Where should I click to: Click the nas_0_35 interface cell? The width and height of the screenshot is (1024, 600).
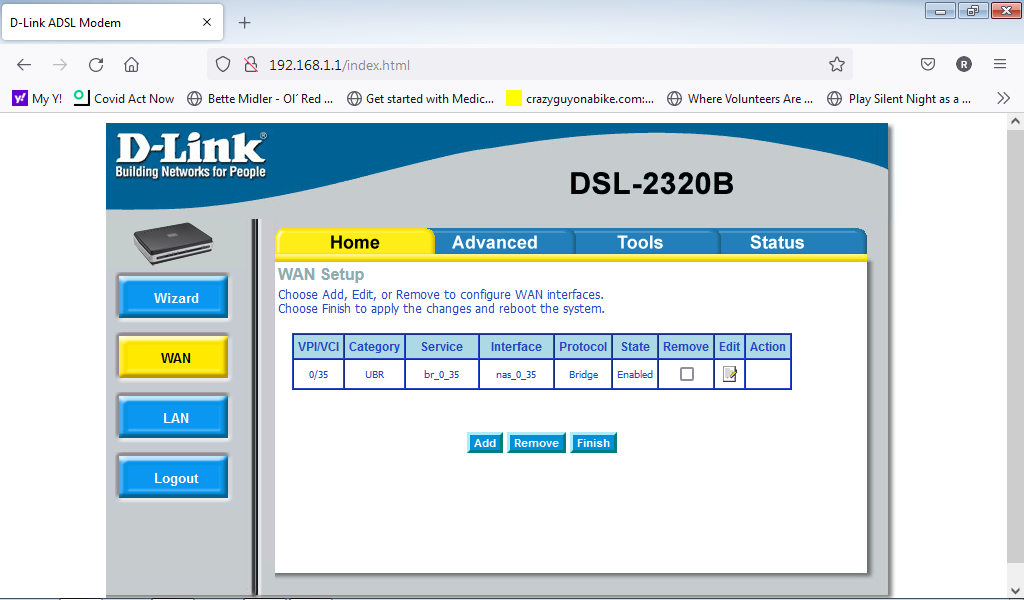(x=516, y=374)
